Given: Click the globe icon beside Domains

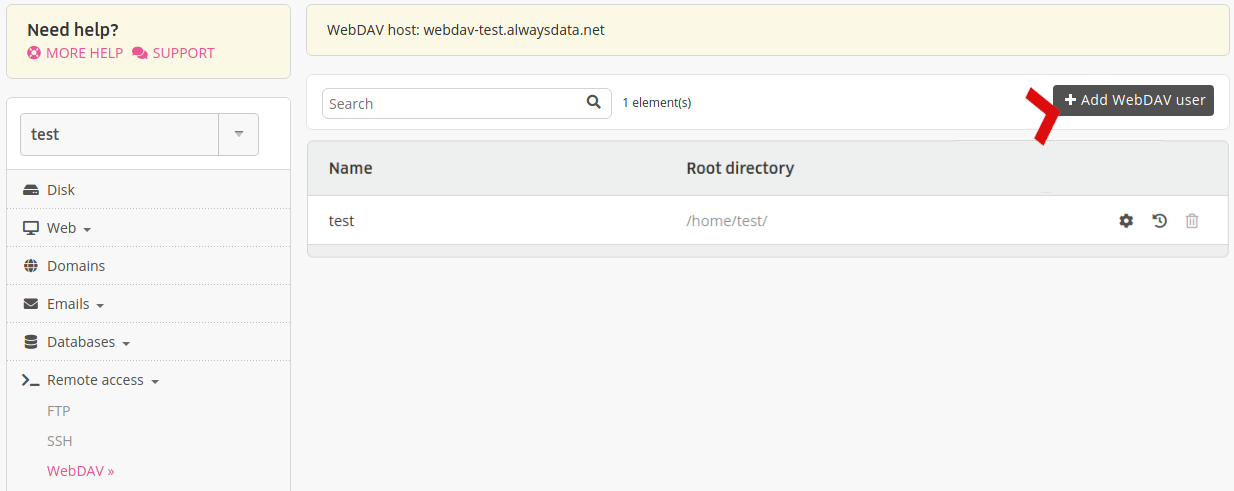Looking at the screenshot, I should [31, 266].
